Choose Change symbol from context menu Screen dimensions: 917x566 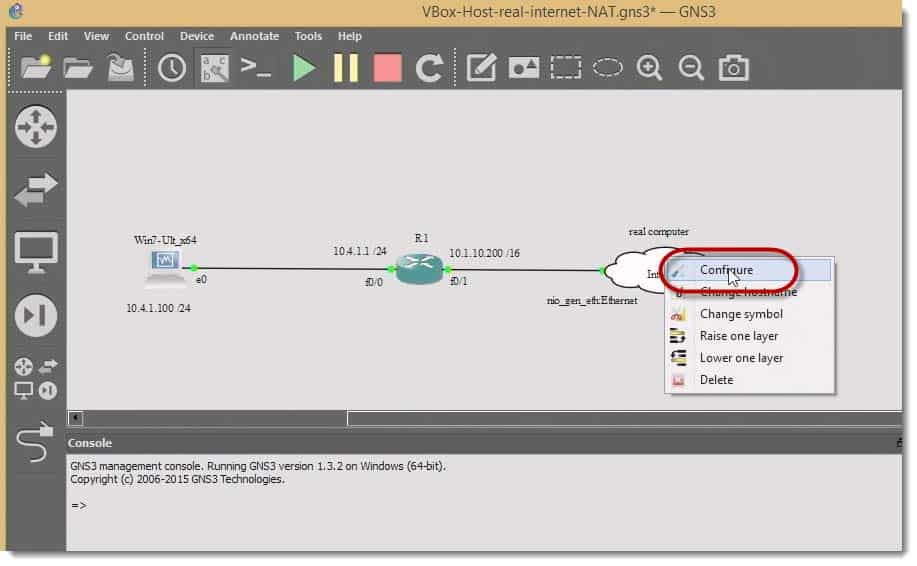[x=749, y=314]
